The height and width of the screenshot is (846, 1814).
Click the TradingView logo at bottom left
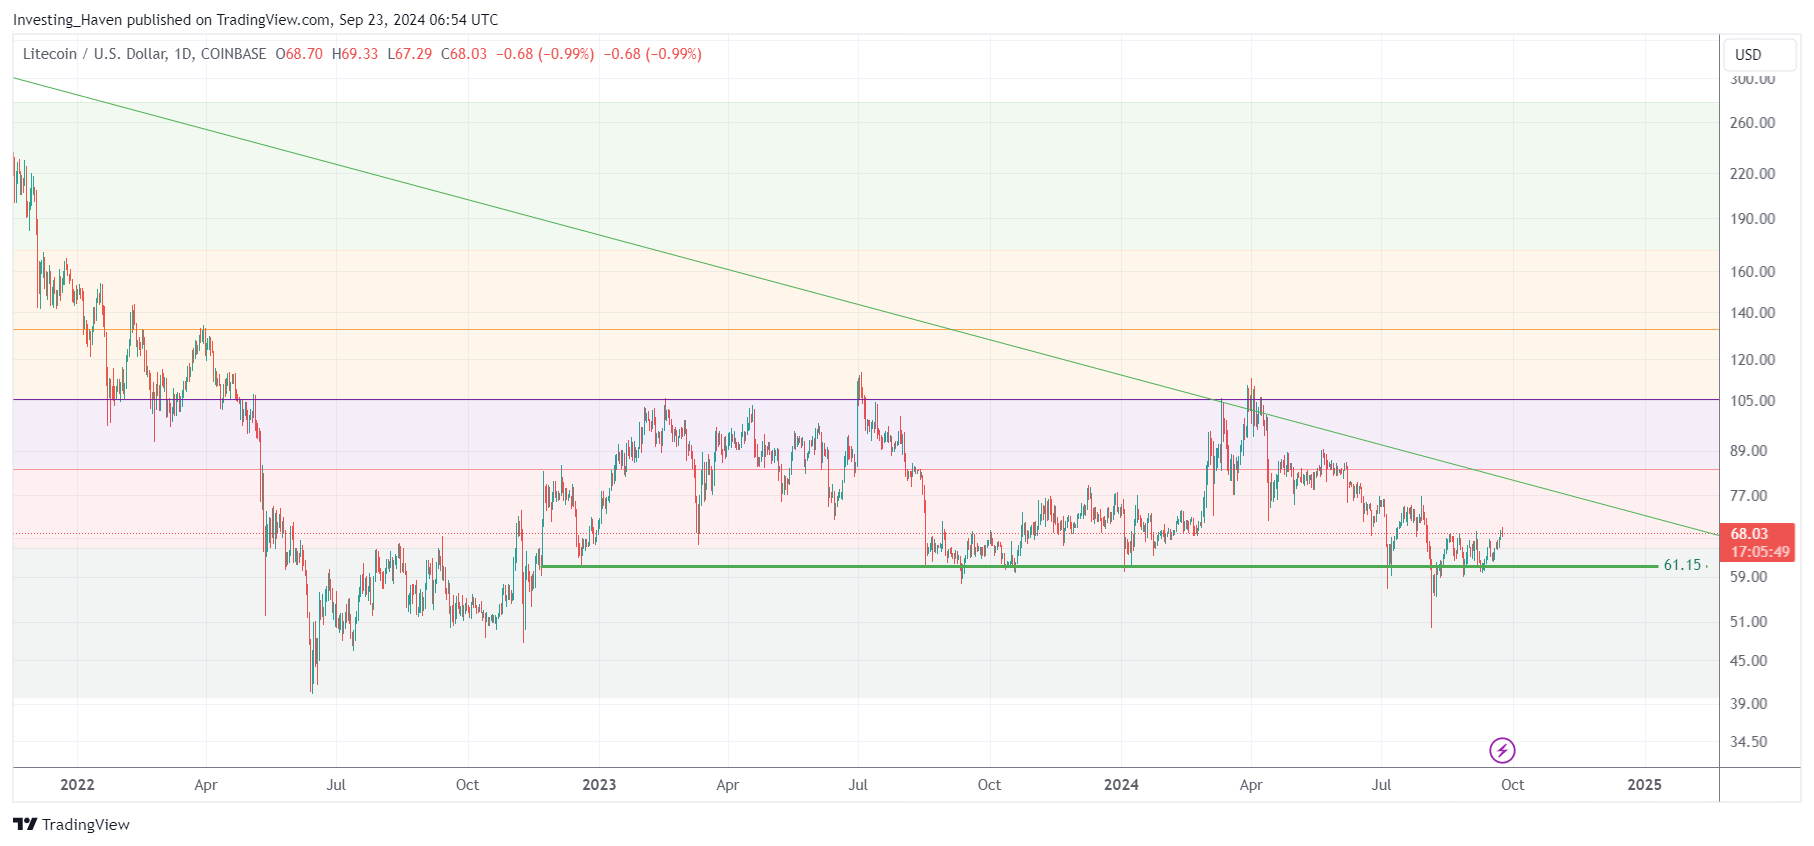(x=71, y=824)
